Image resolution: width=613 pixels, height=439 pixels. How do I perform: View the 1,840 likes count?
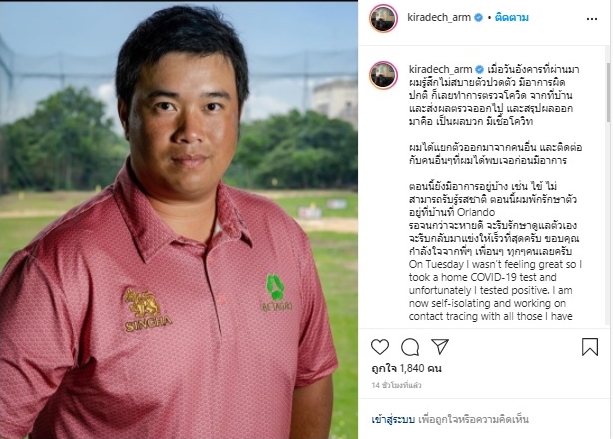(x=407, y=368)
